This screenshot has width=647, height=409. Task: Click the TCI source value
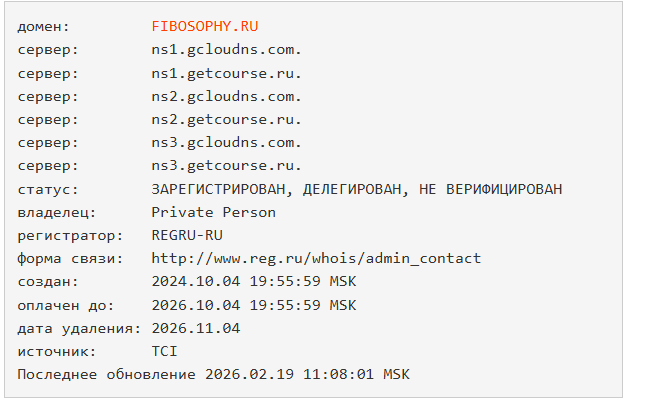(x=164, y=351)
